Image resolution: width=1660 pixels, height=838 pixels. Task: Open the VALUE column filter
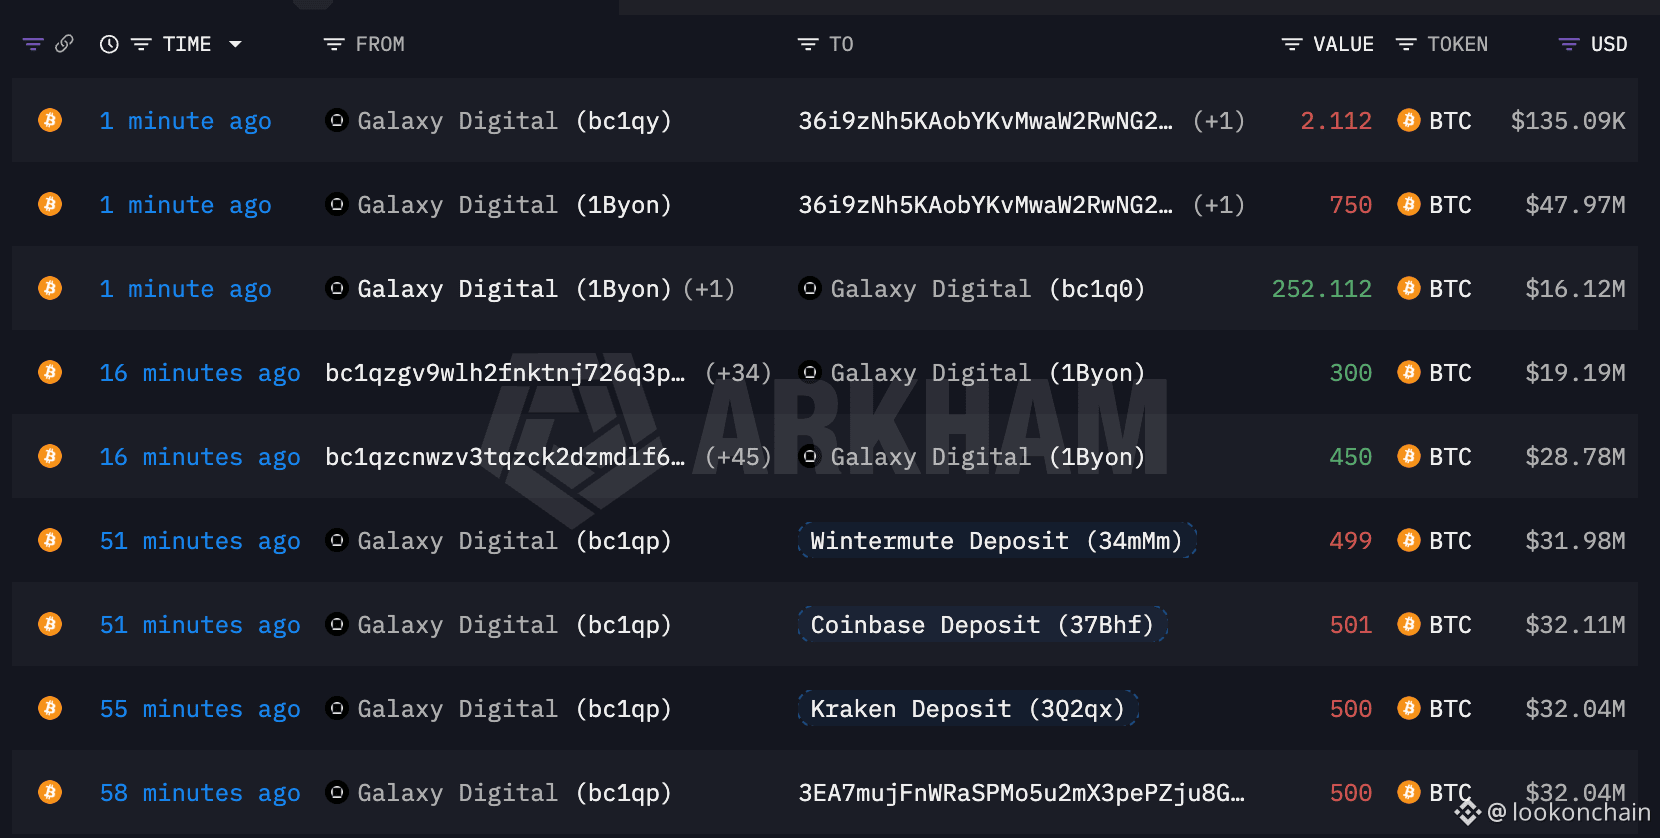pyautogui.click(x=1292, y=44)
